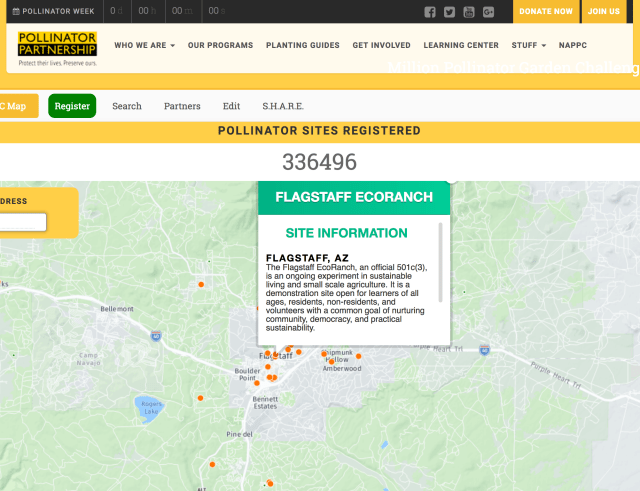This screenshot has width=640, height=491.
Task: Open the Facebook social icon
Action: tap(430, 12)
